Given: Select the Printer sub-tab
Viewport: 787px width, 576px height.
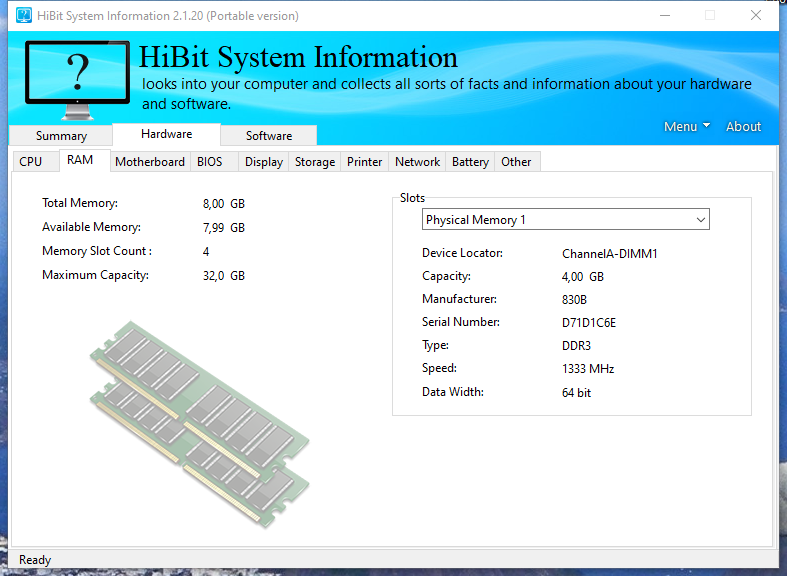Looking at the screenshot, I should [364, 162].
